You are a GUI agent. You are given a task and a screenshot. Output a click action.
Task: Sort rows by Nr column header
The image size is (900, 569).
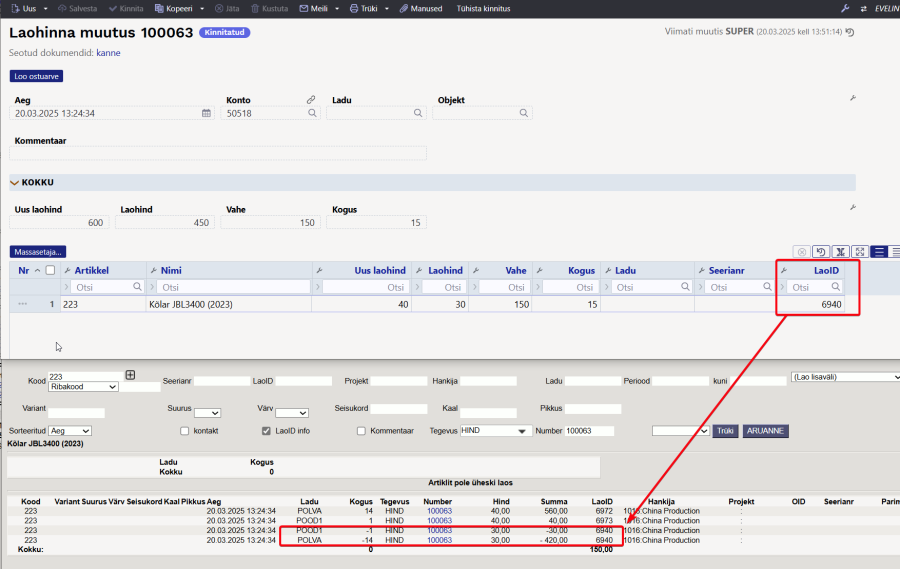[x=24, y=270]
